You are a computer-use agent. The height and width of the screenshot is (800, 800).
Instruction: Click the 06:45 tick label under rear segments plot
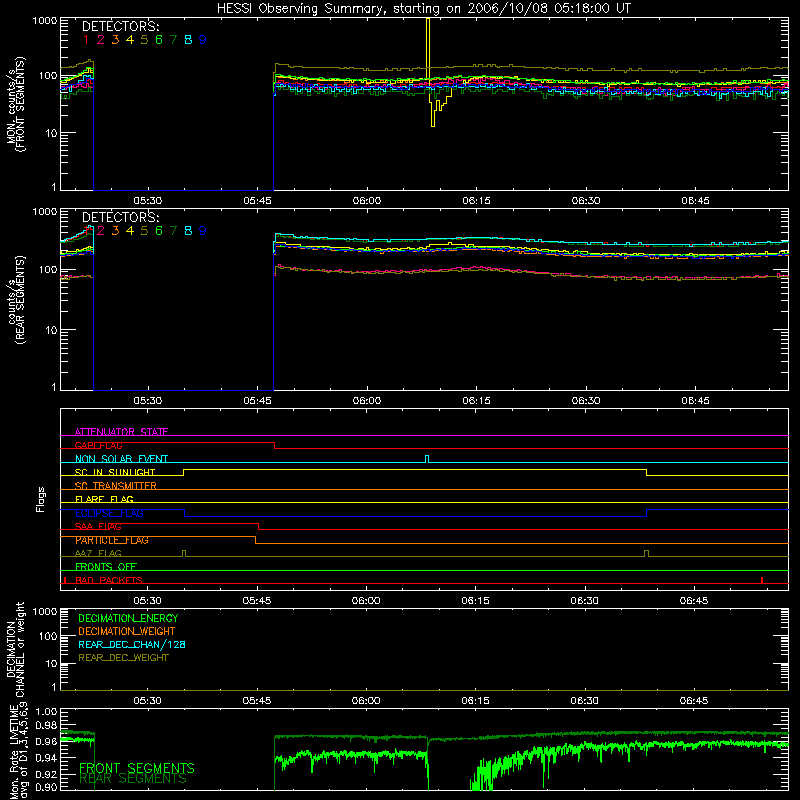click(x=695, y=401)
